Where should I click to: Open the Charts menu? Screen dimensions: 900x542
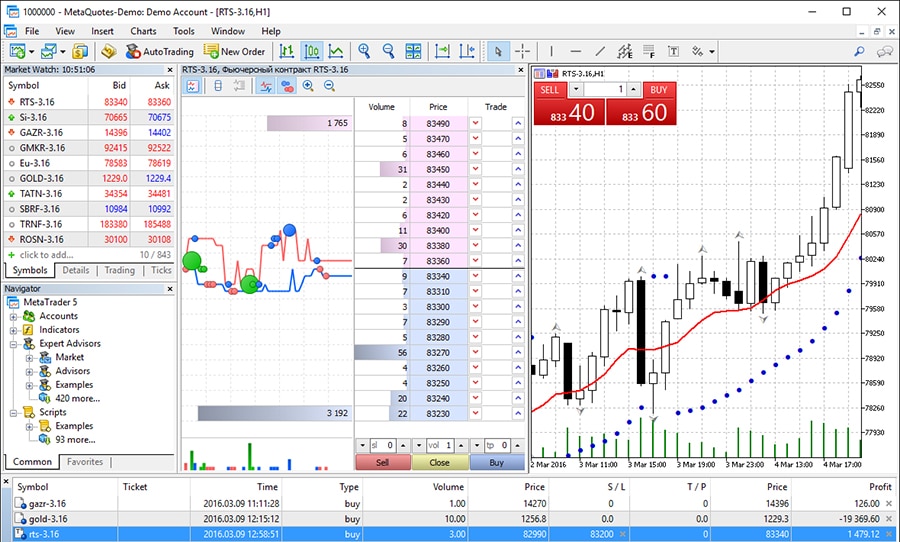(143, 31)
